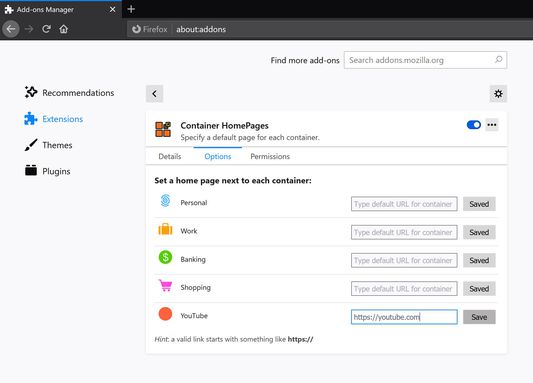Image resolution: width=533 pixels, height=383 pixels.
Task: Click the Banking container URL field
Action: pos(404,260)
